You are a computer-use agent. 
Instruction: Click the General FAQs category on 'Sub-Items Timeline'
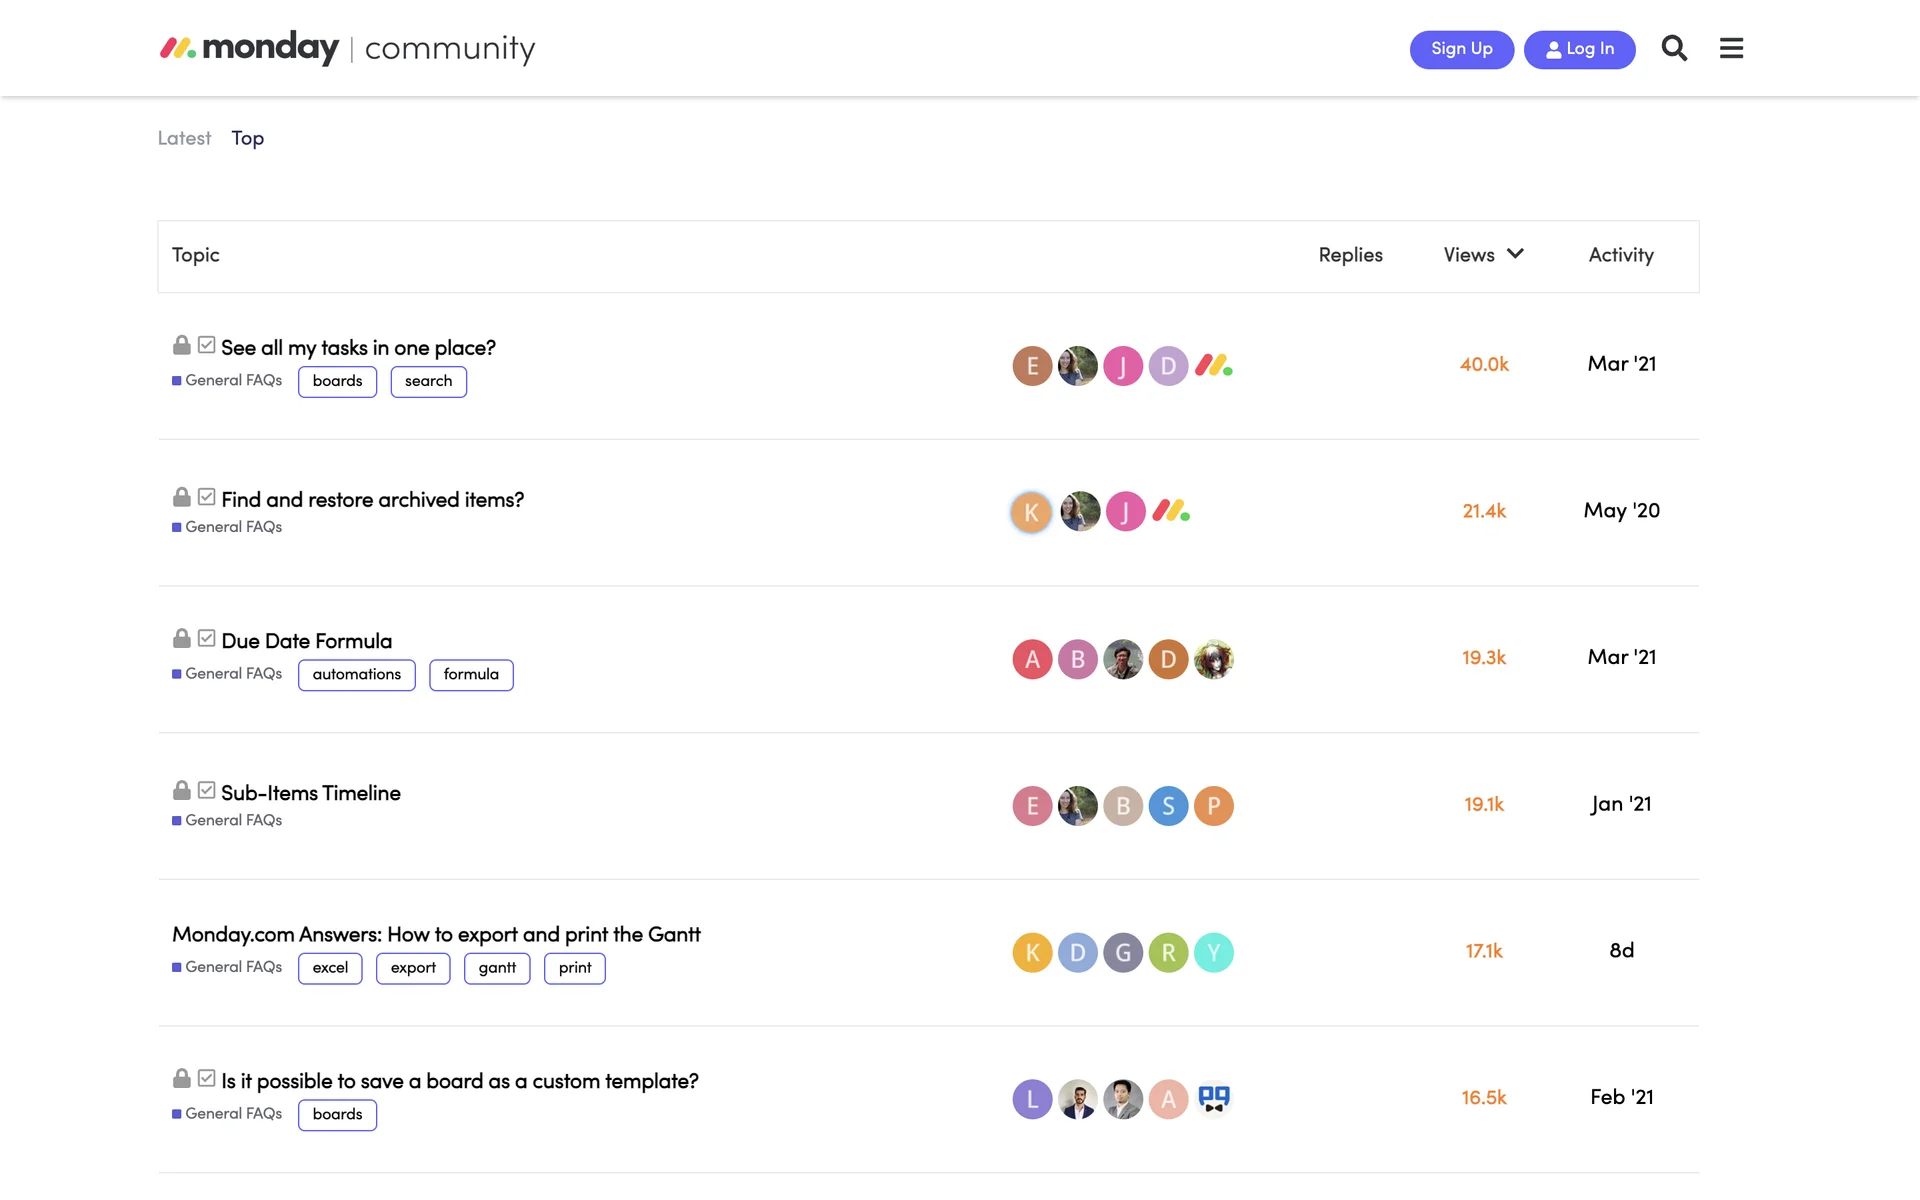pos(233,820)
